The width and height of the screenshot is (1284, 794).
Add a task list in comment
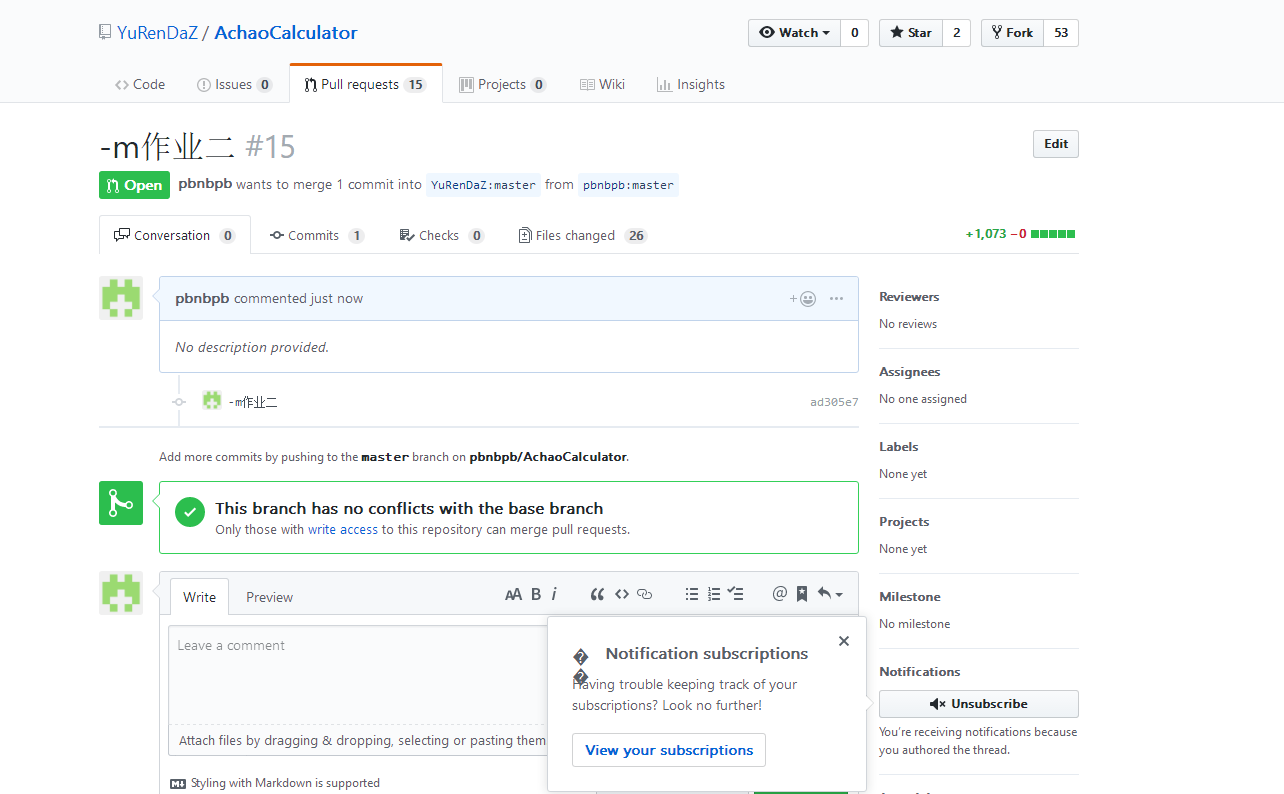click(736, 594)
